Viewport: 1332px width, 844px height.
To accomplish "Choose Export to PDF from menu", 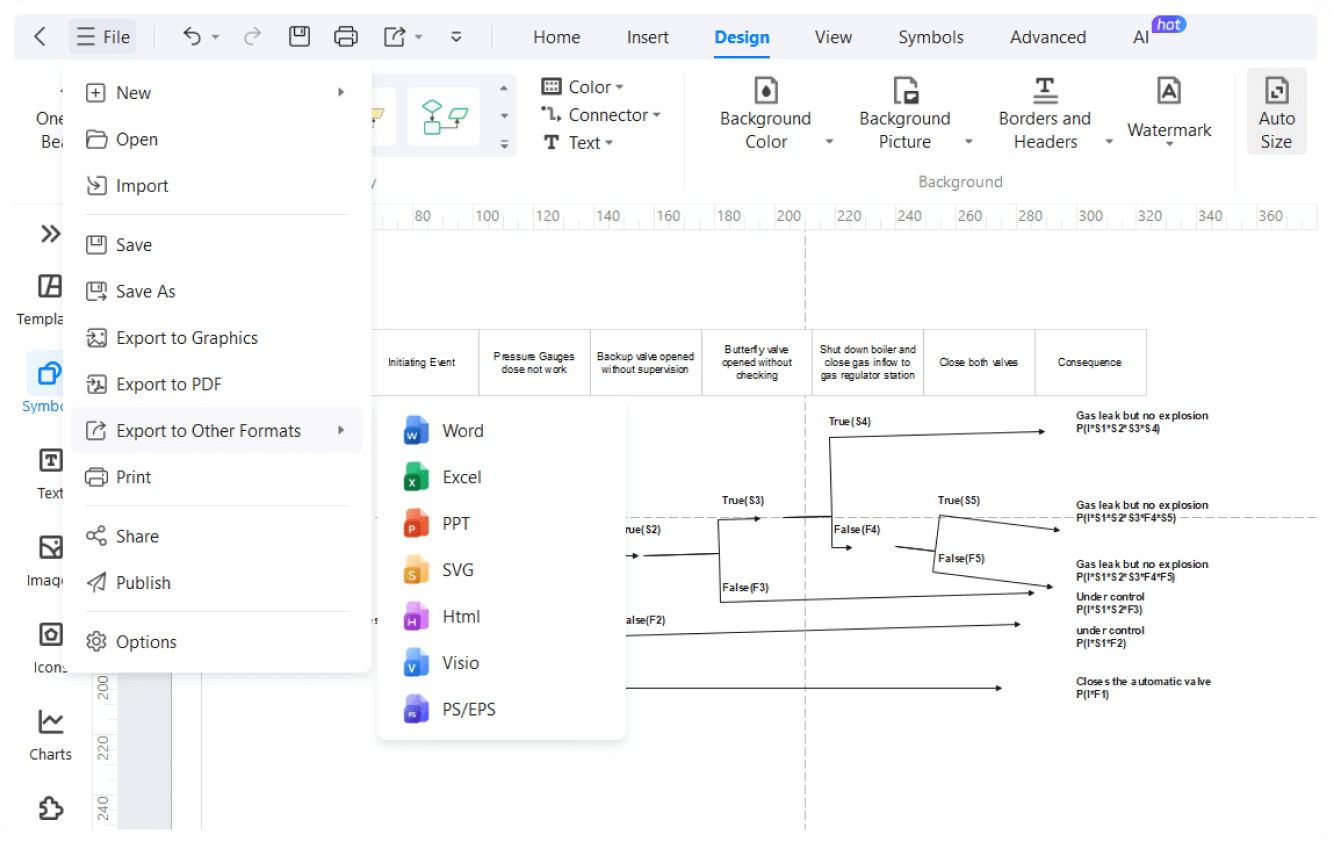I will (169, 384).
